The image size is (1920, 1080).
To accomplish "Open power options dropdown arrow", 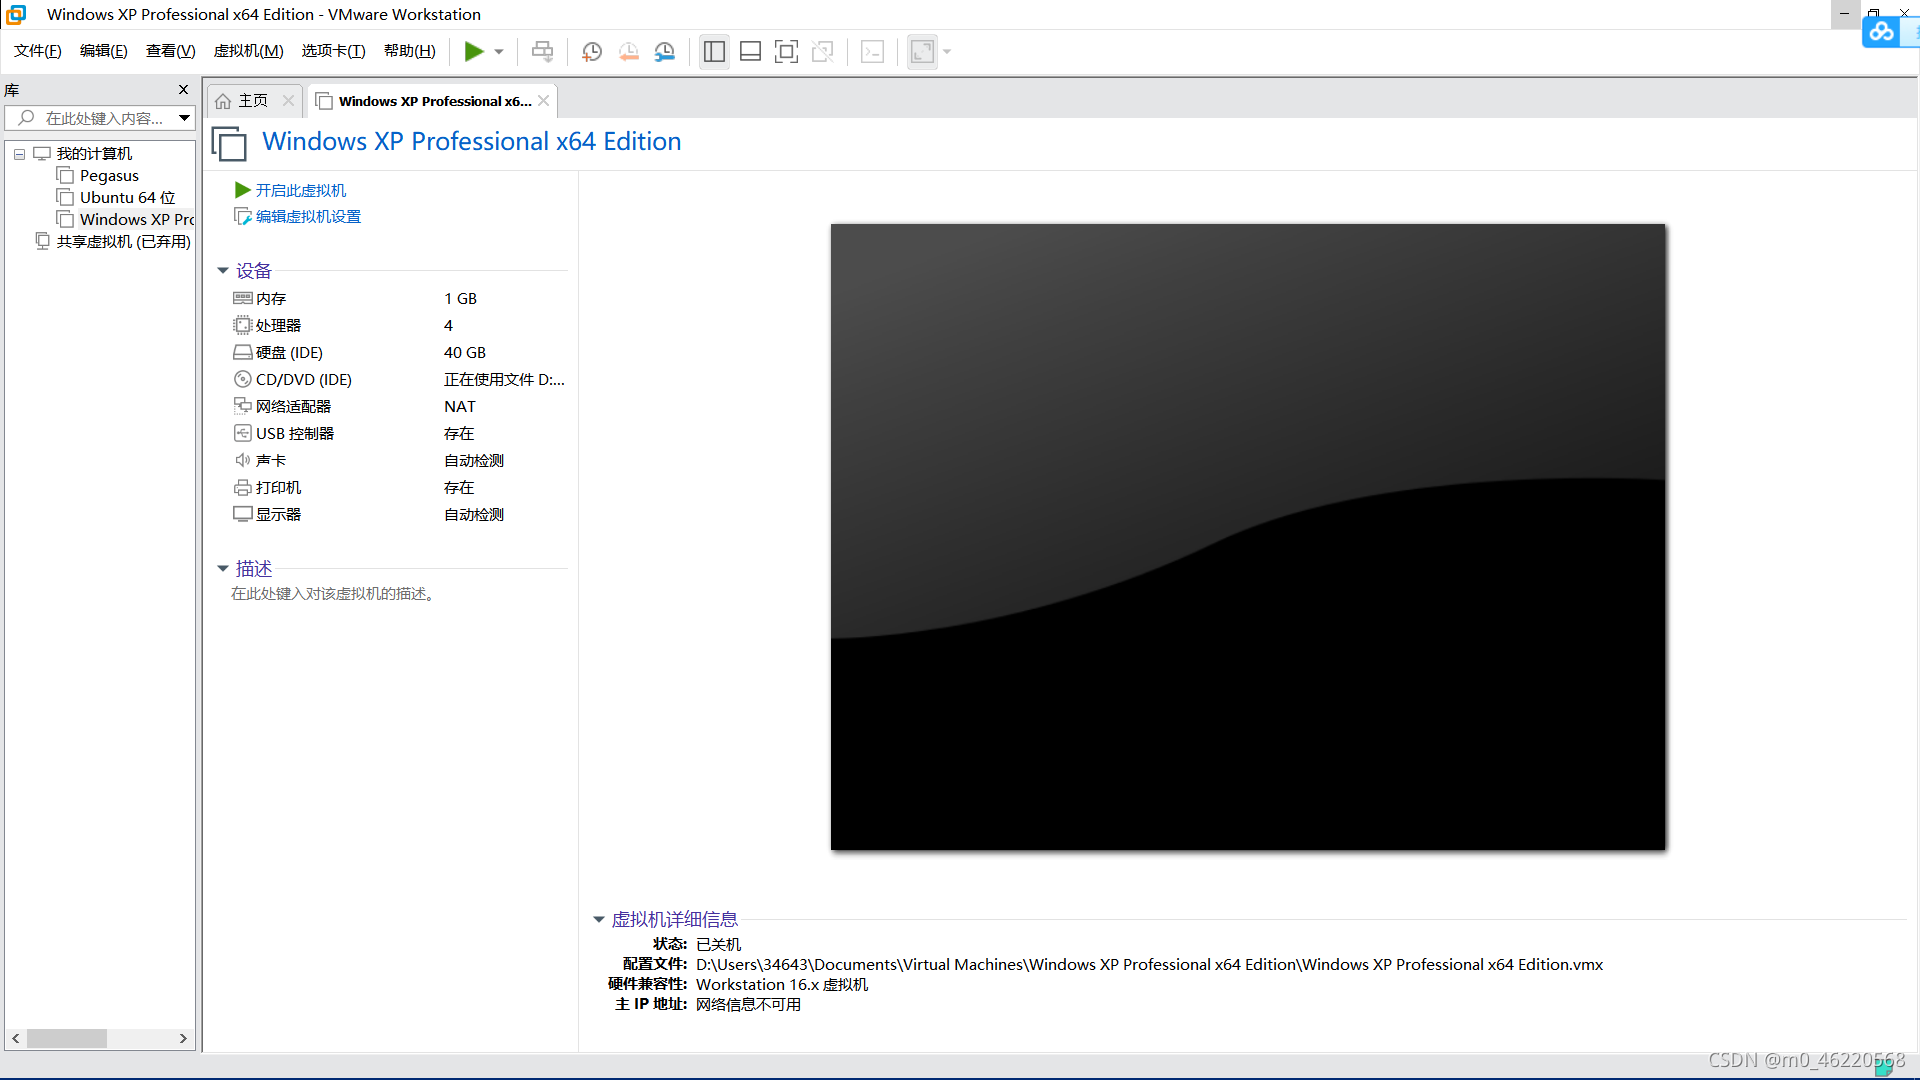I will click(499, 52).
